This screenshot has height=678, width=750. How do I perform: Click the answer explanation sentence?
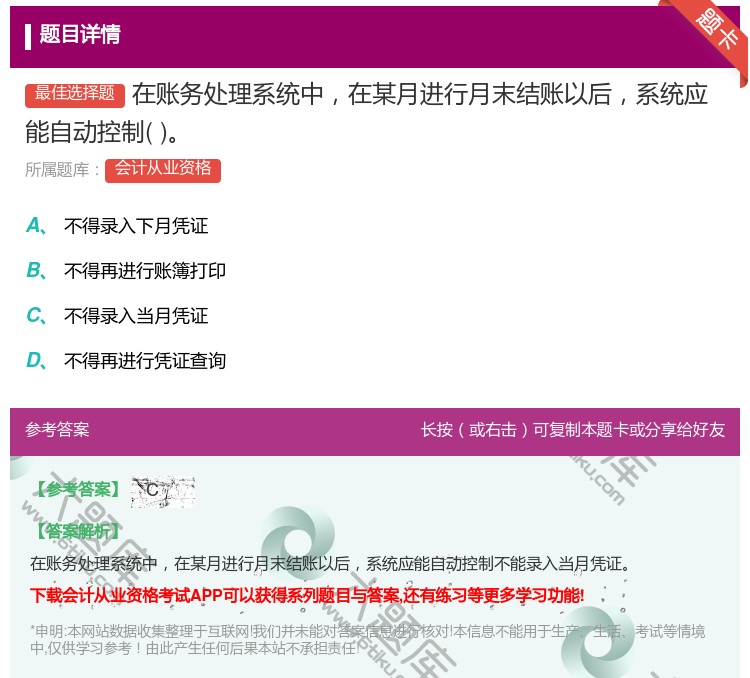(x=330, y=564)
